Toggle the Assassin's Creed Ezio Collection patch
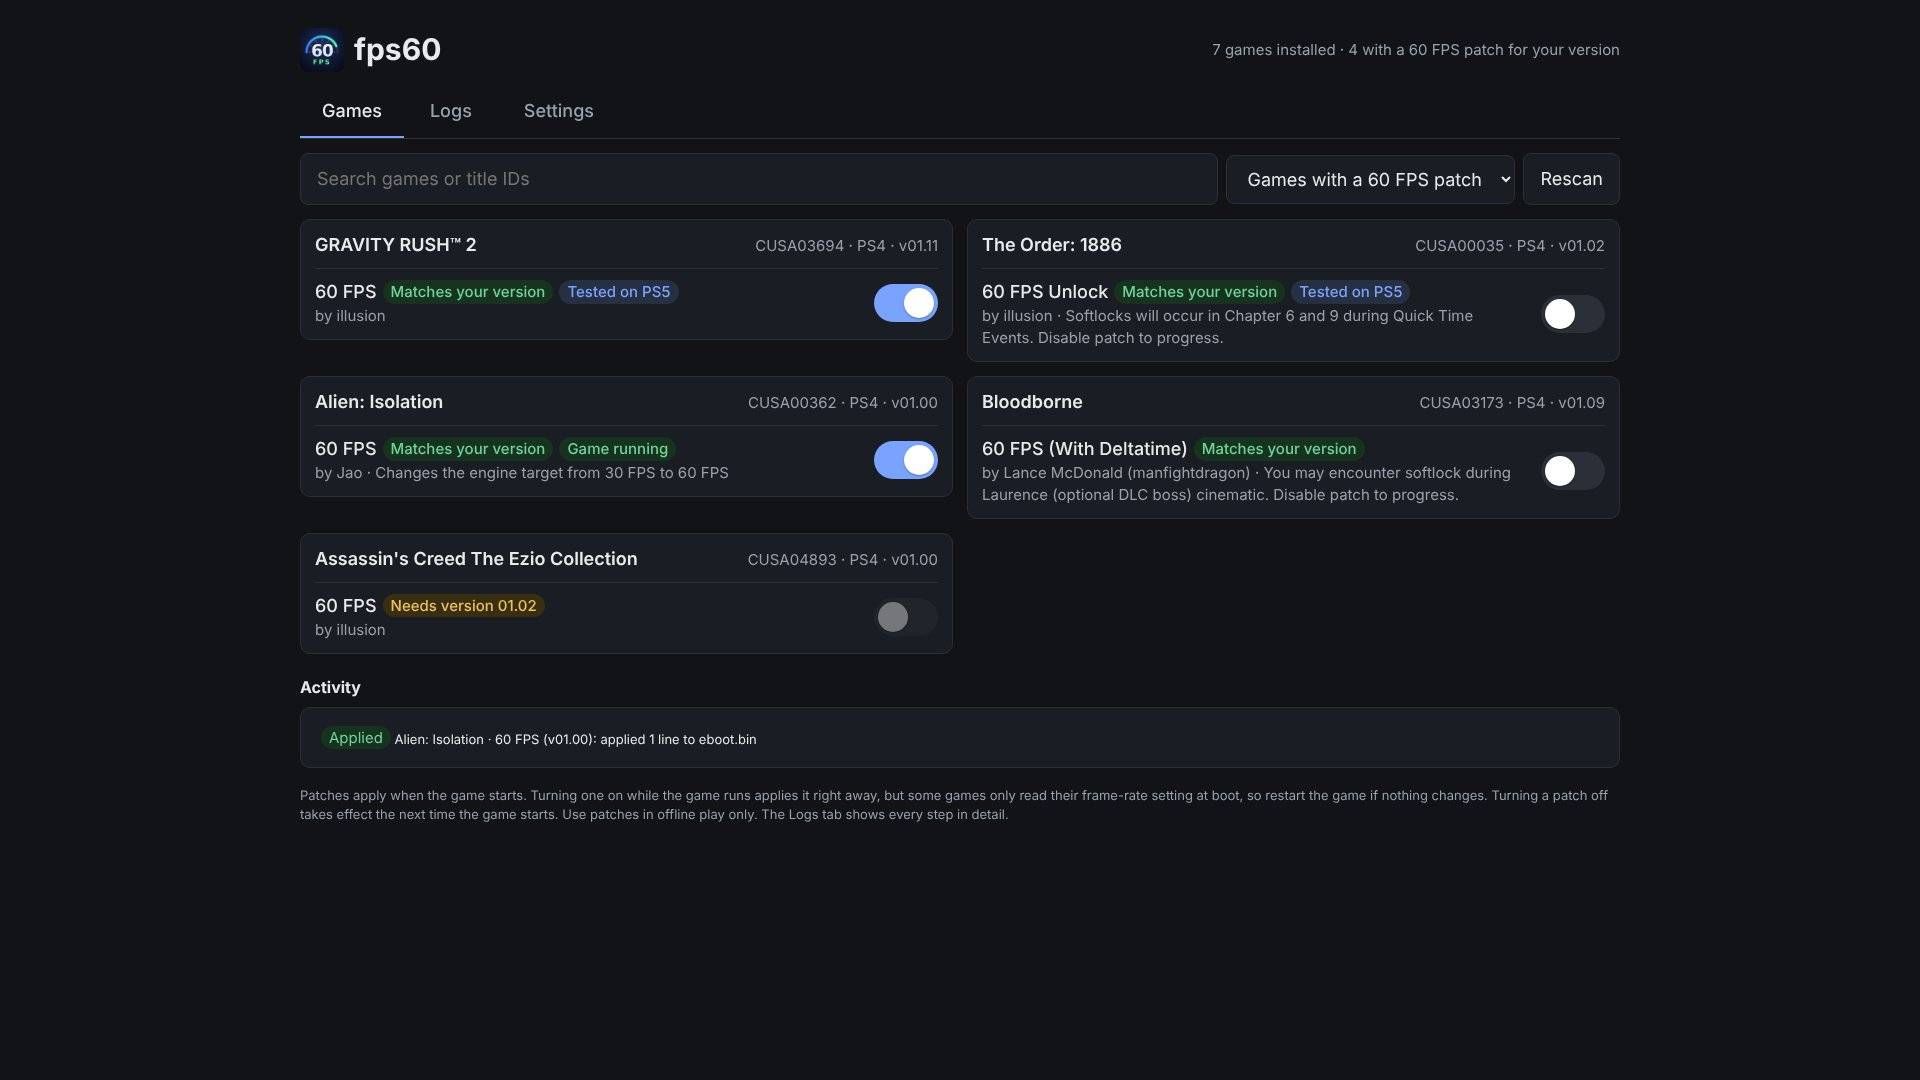The height and width of the screenshot is (1080, 1920). [x=905, y=617]
